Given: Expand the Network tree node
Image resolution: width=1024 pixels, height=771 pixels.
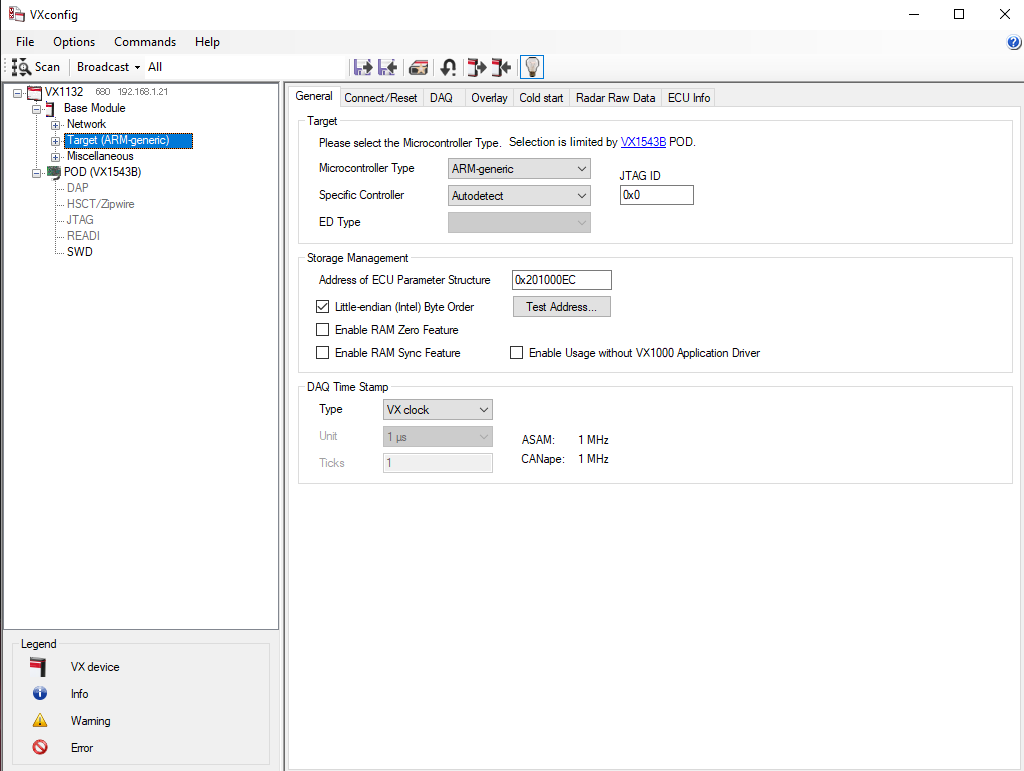Looking at the screenshot, I should tap(56, 125).
